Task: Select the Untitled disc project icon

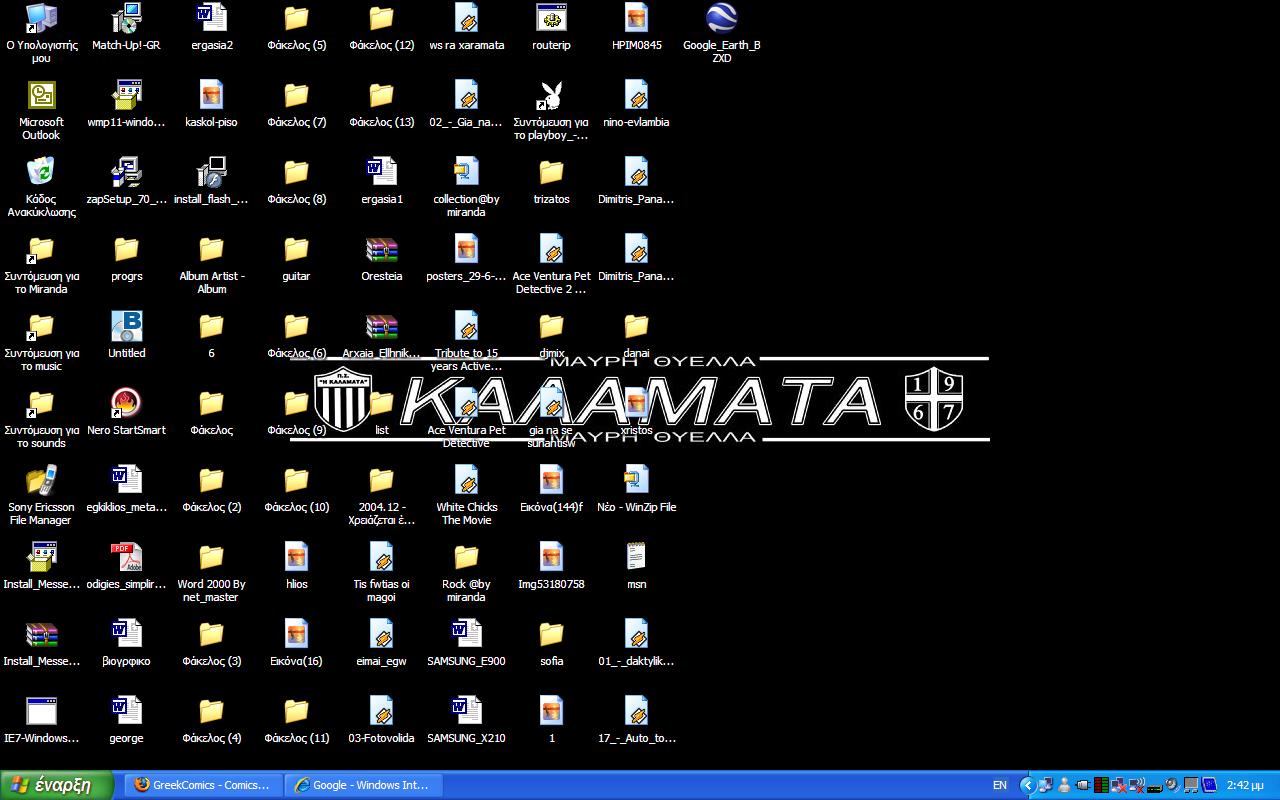Action: tap(126, 326)
